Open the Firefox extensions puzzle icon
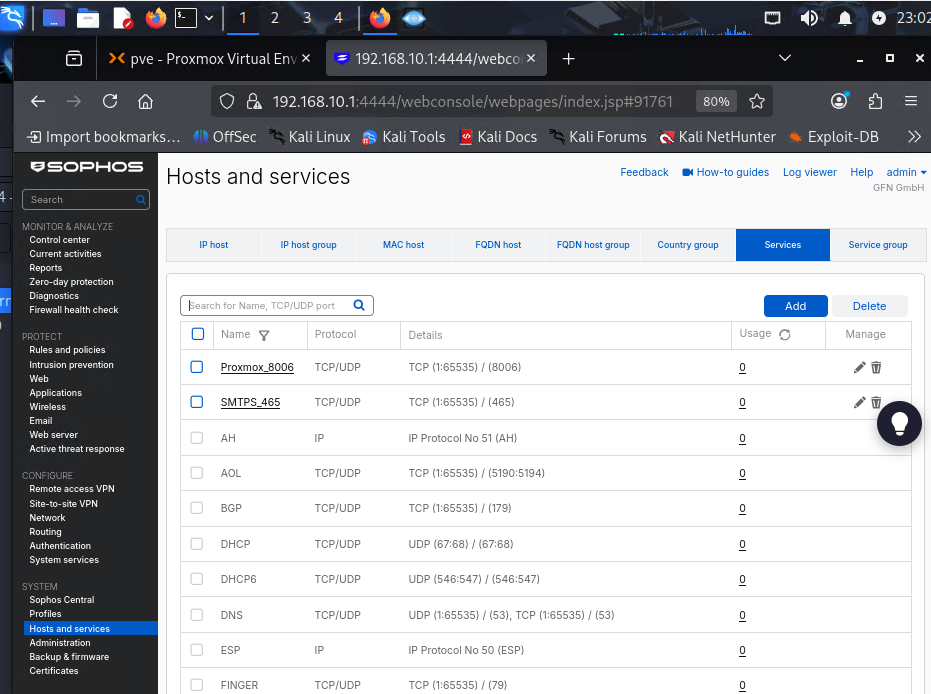 click(x=876, y=101)
